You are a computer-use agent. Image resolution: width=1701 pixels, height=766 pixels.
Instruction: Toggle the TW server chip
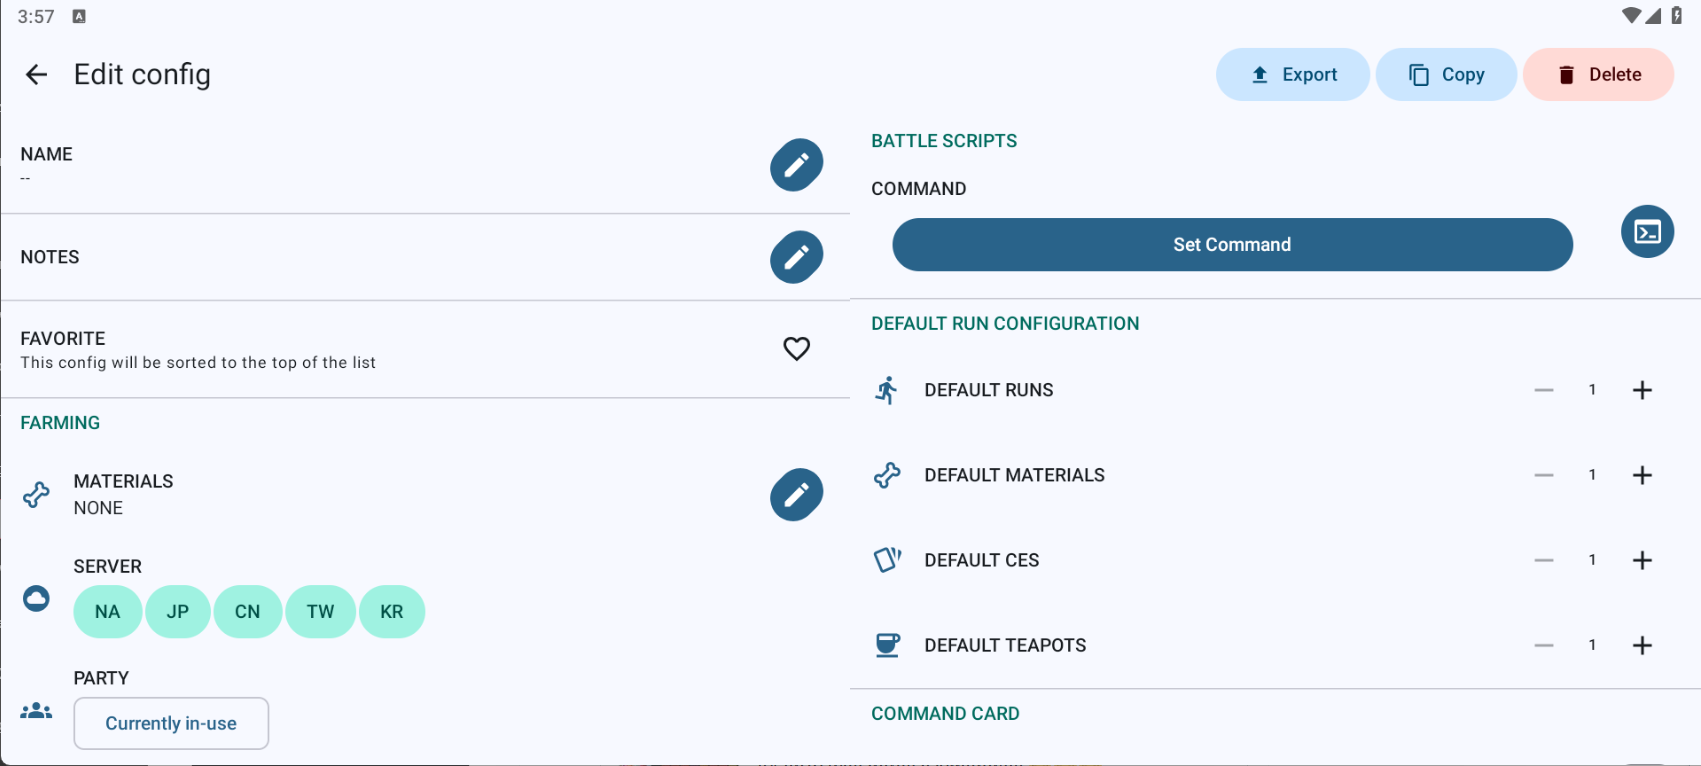(320, 612)
